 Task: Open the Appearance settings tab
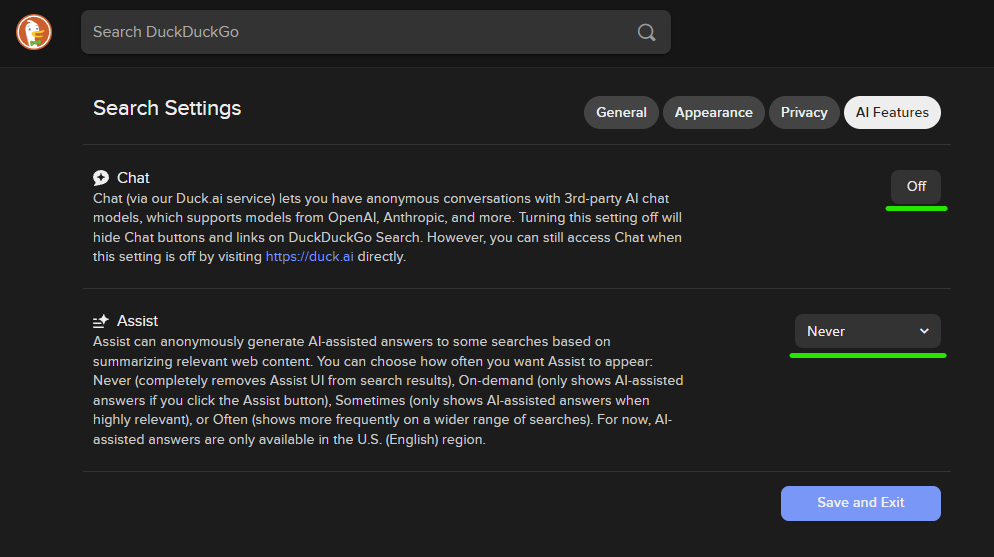[713, 112]
